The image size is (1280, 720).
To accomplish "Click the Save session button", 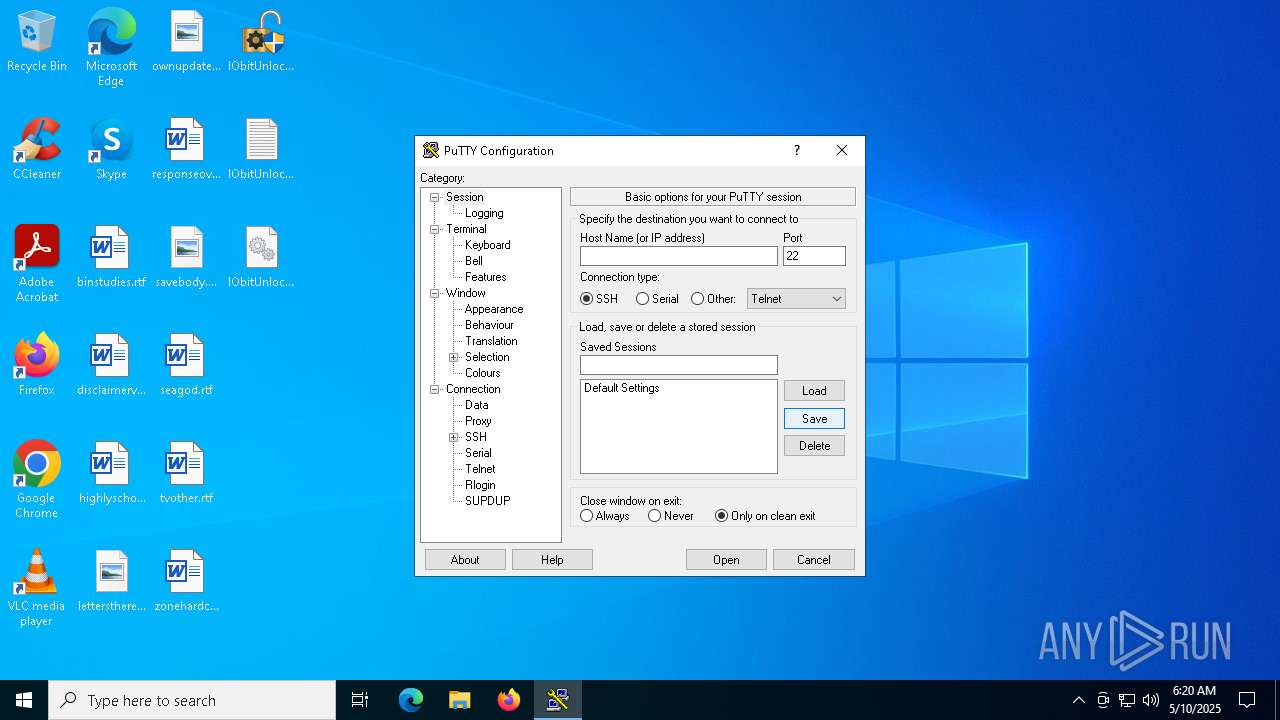I will coord(814,419).
